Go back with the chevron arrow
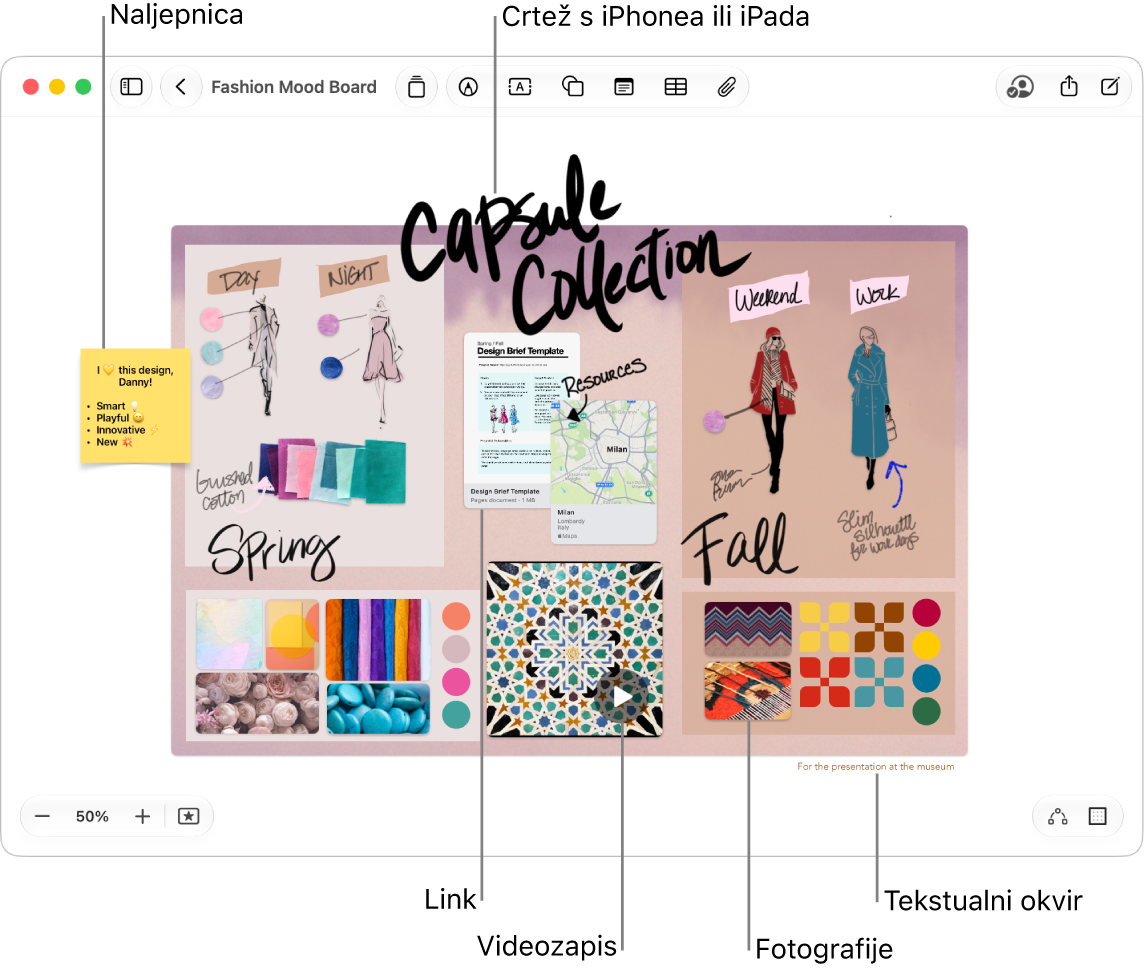 (x=181, y=87)
